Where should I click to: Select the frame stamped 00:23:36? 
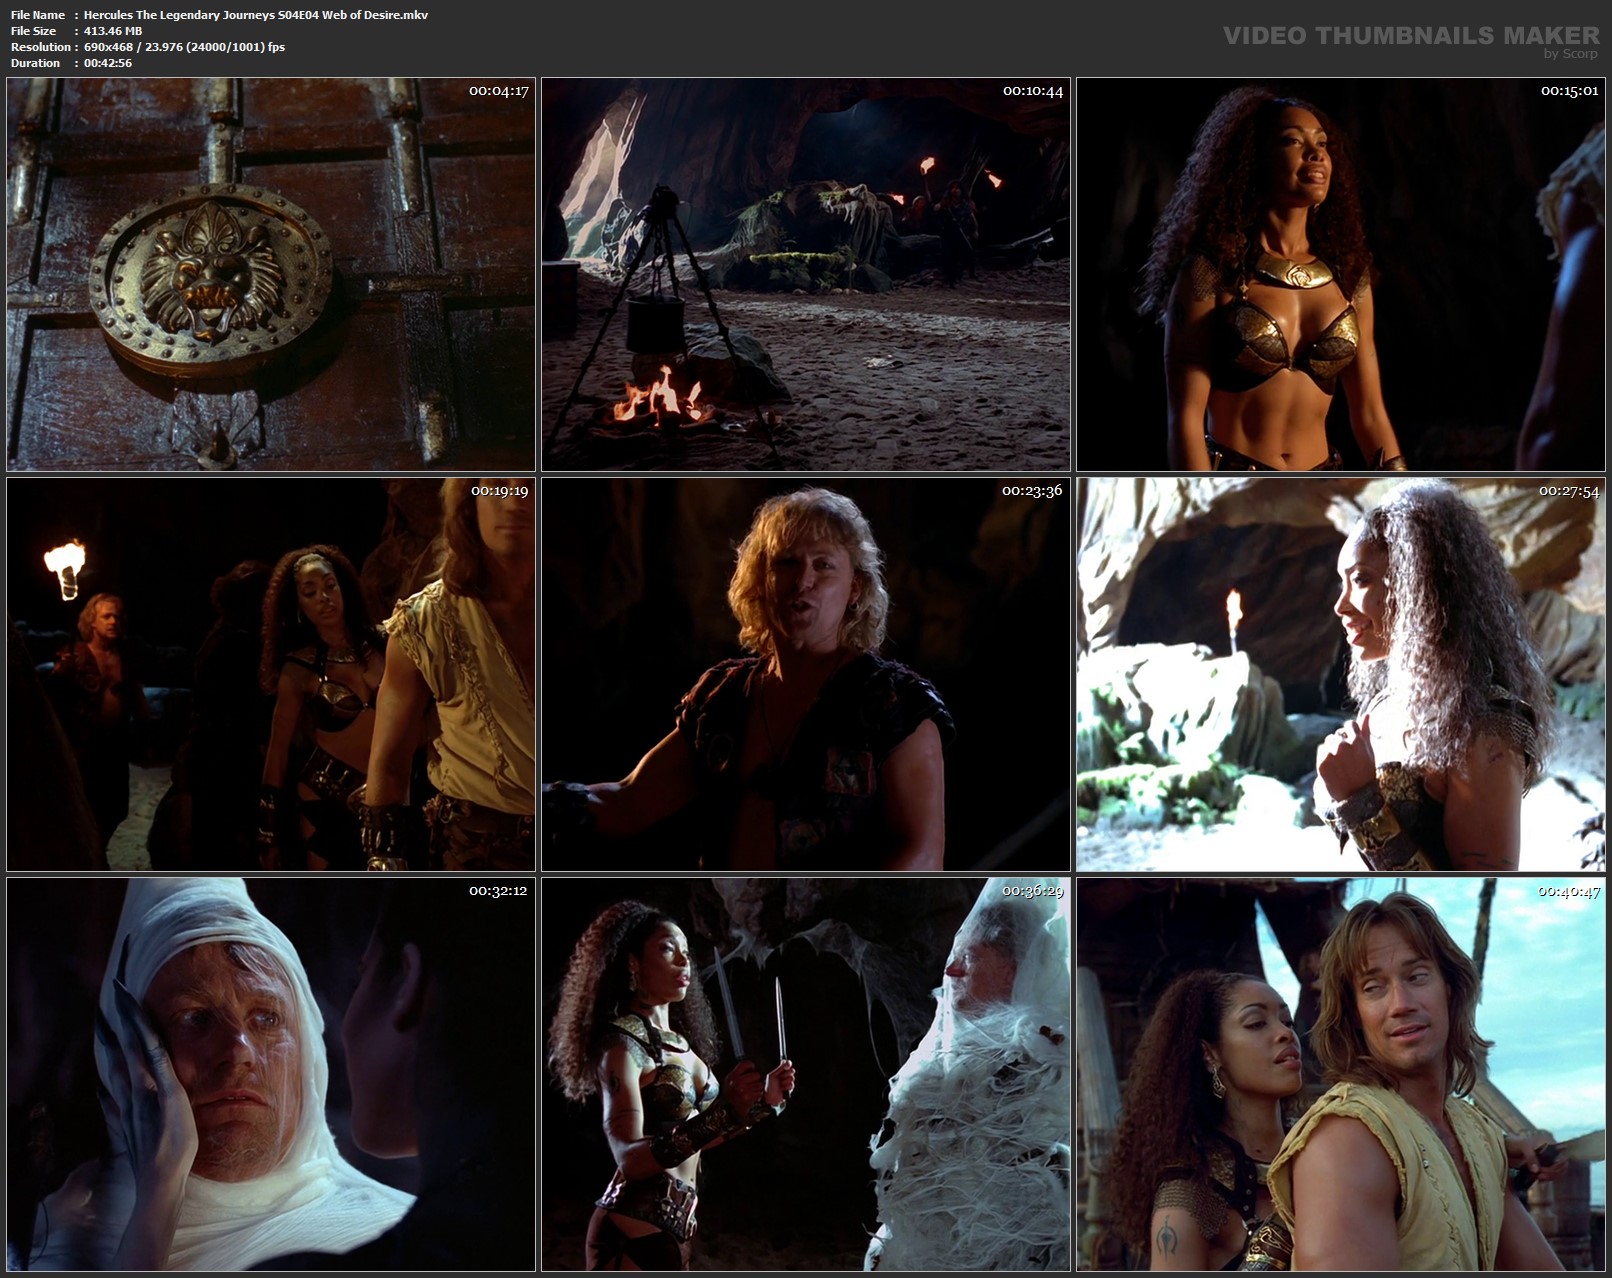pyautogui.click(x=806, y=674)
